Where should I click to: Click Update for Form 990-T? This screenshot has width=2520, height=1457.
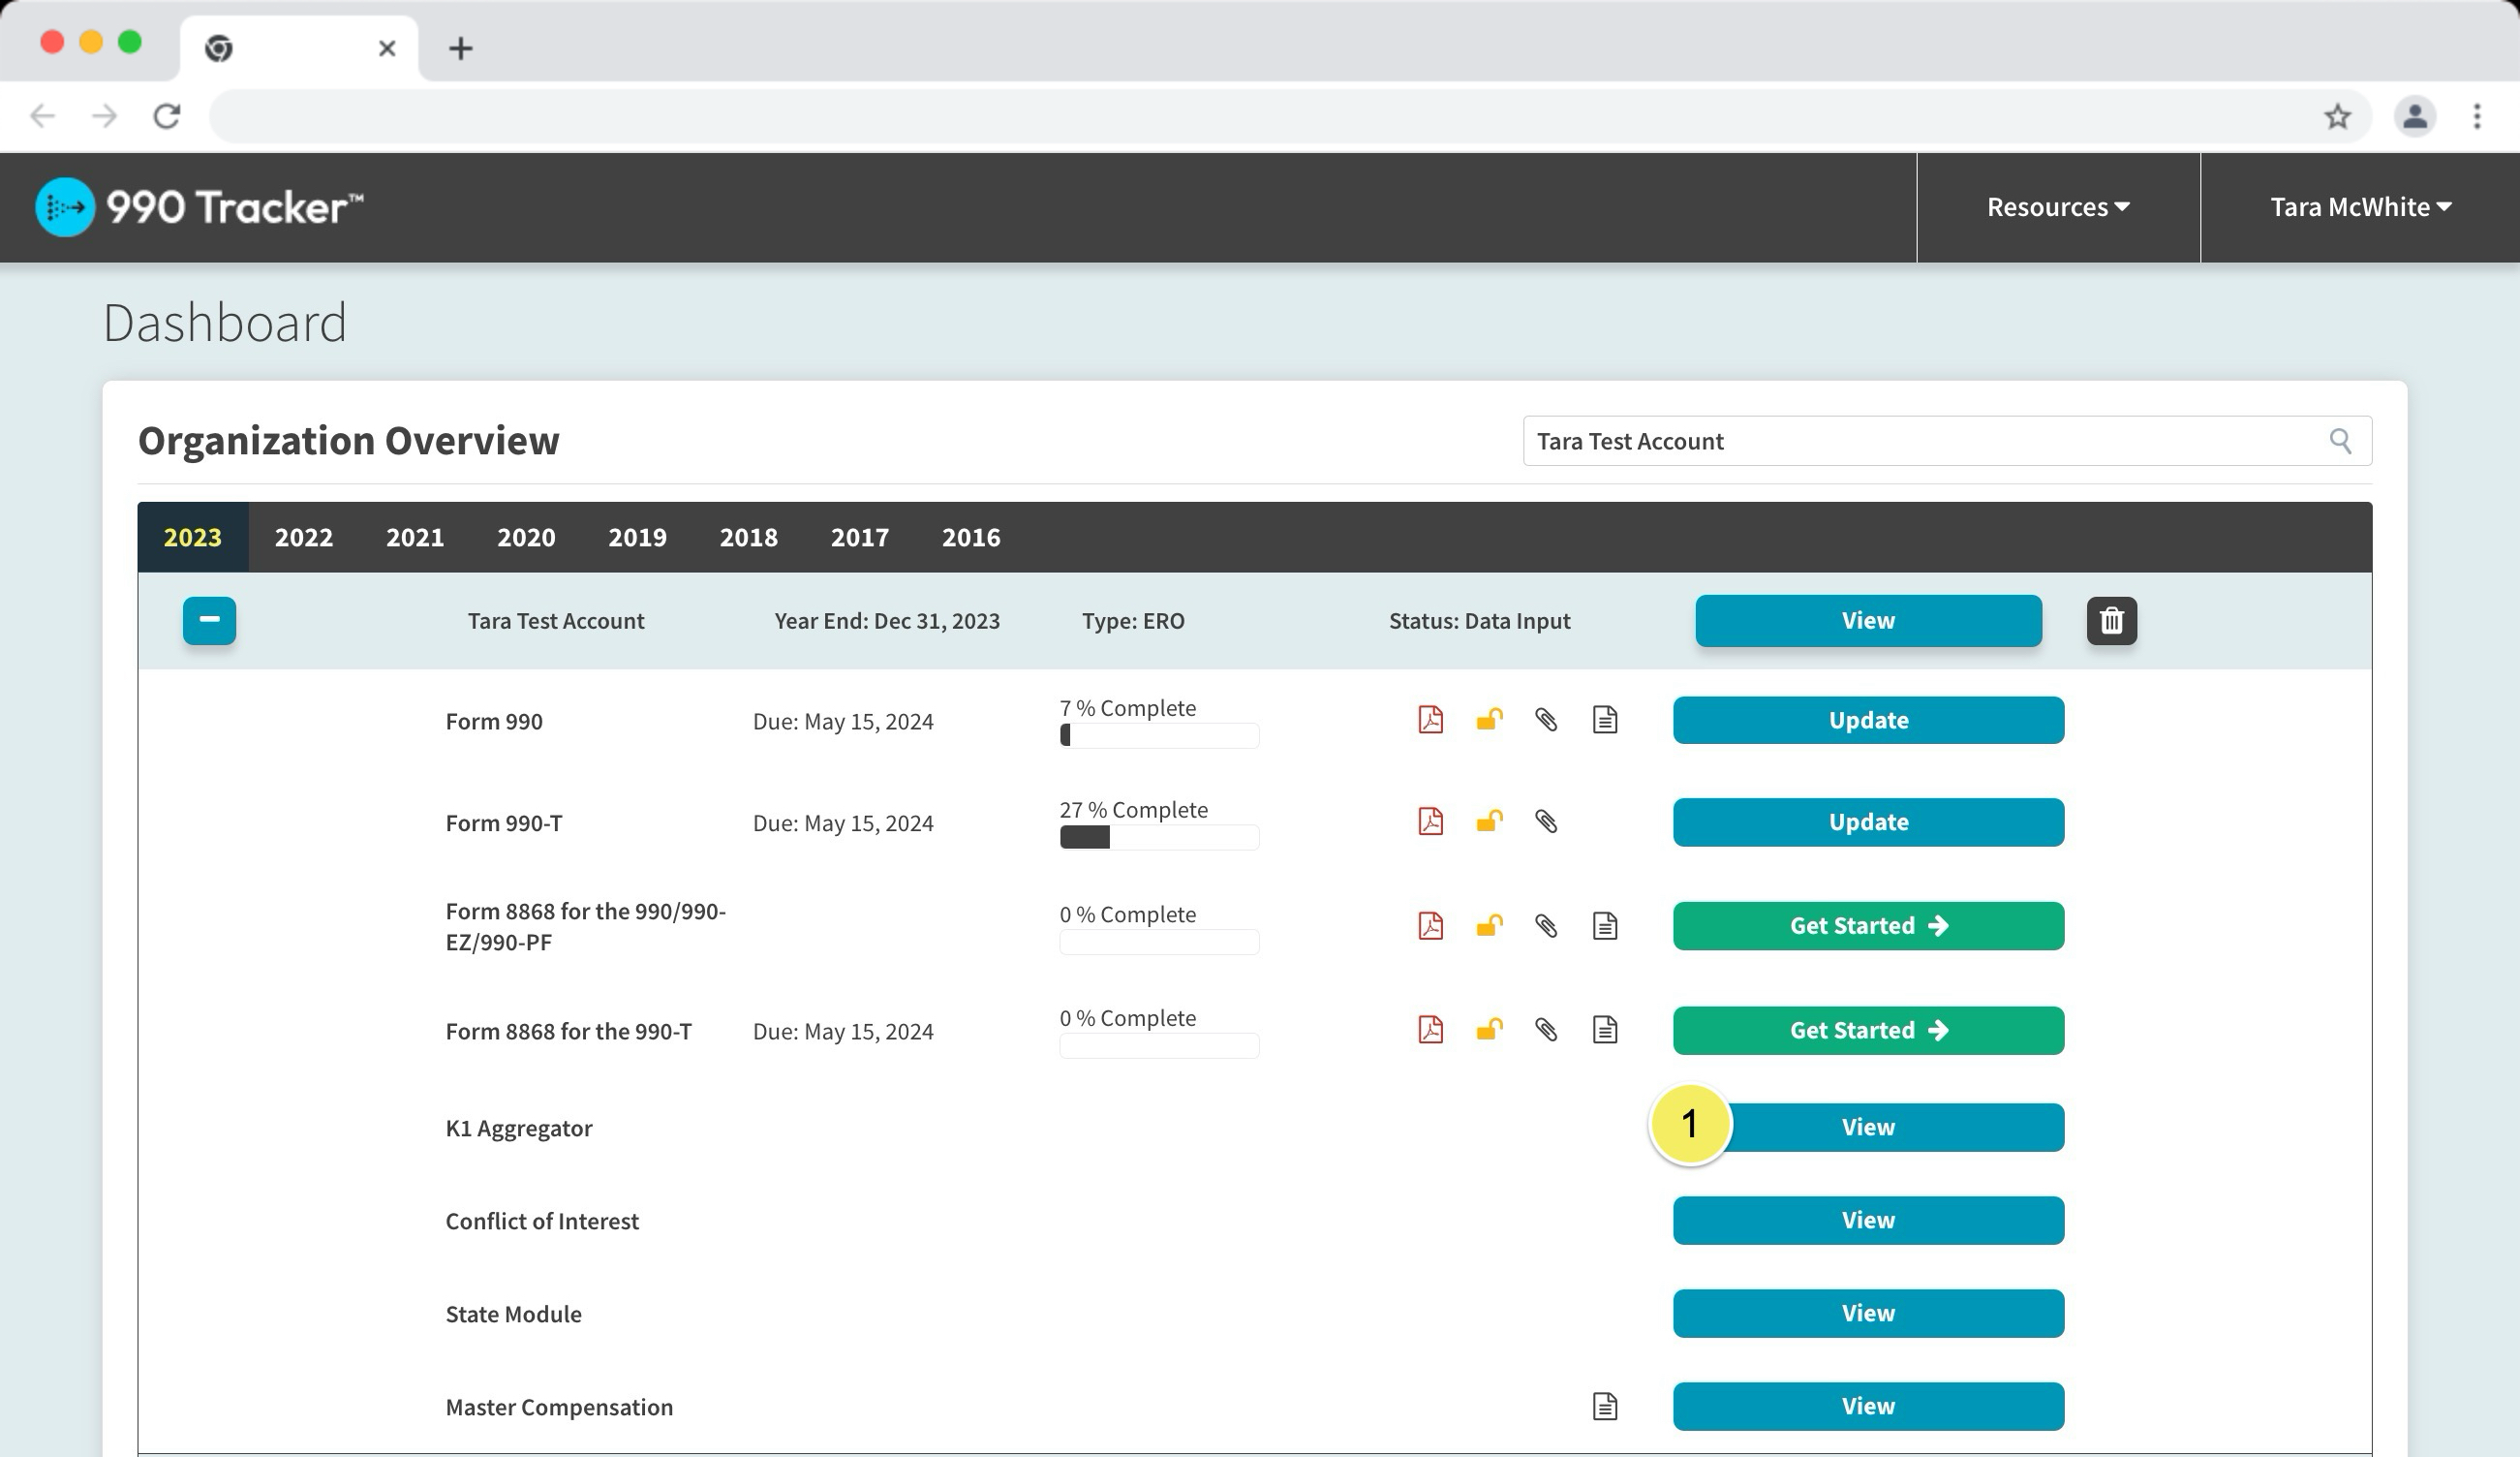pos(1867,822)
